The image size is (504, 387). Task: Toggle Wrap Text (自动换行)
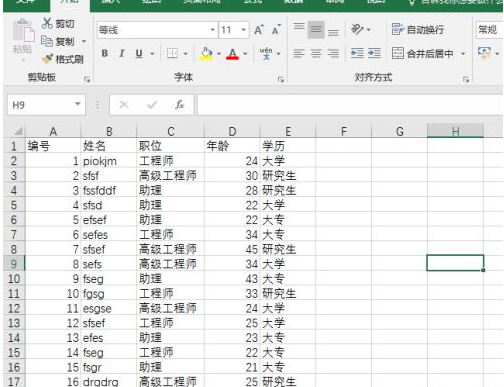(418, 30)
